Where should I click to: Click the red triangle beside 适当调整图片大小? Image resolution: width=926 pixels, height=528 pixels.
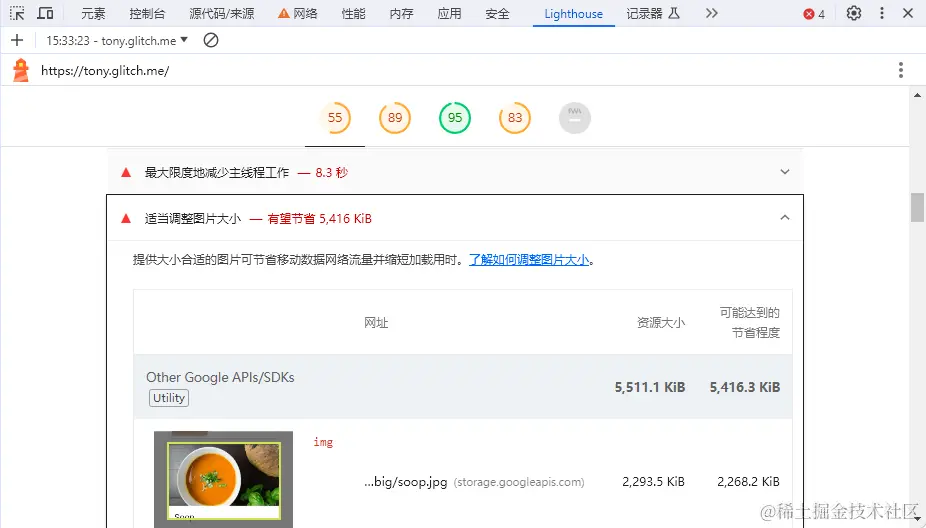(126, 219)
